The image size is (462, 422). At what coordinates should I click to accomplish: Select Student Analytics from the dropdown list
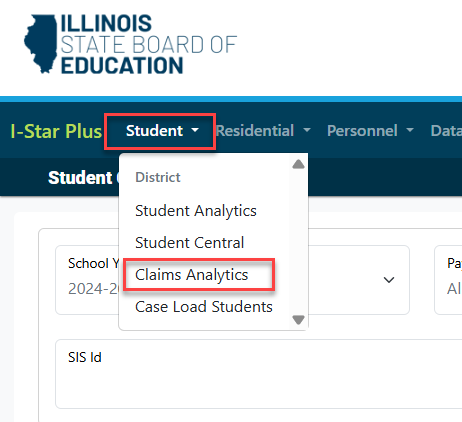196,211
